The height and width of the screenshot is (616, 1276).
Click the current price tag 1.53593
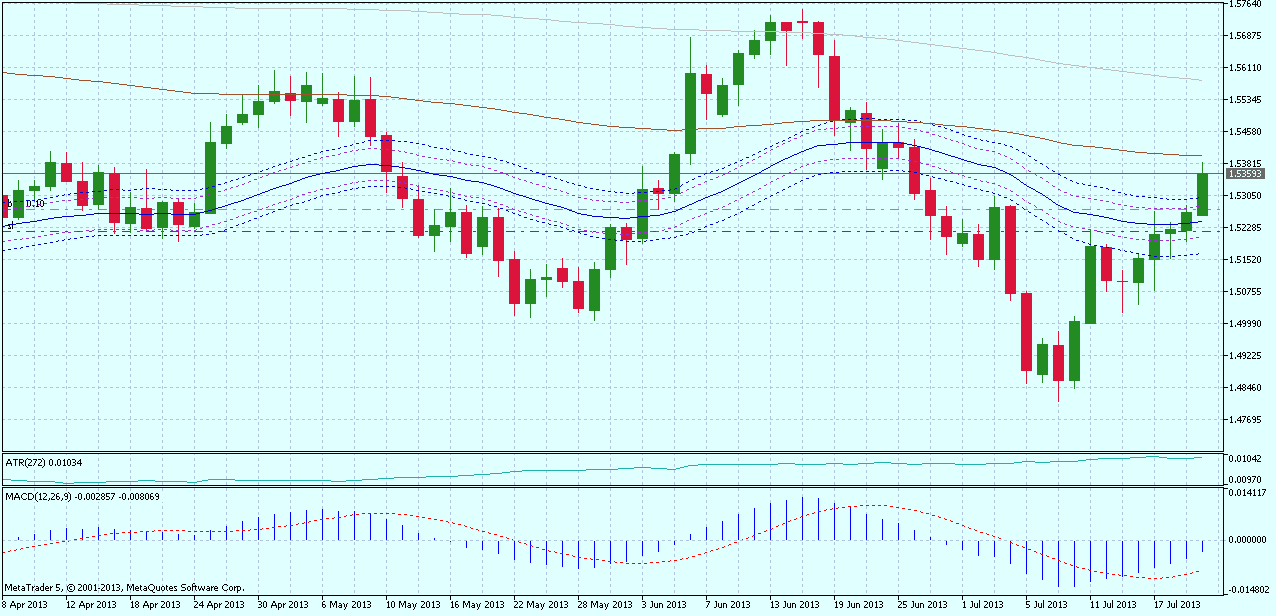(x=1246, y=172)
